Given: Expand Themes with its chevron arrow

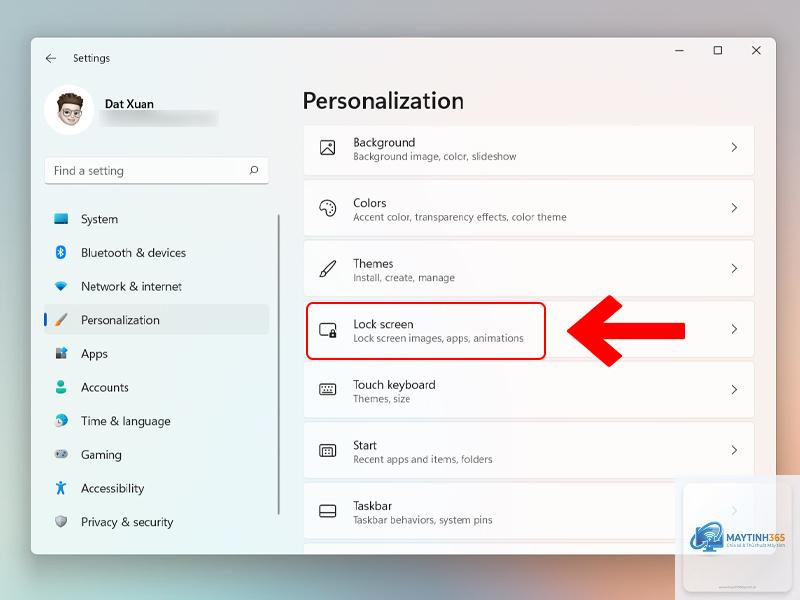Looking at the screenshot, I should [734, 268].
